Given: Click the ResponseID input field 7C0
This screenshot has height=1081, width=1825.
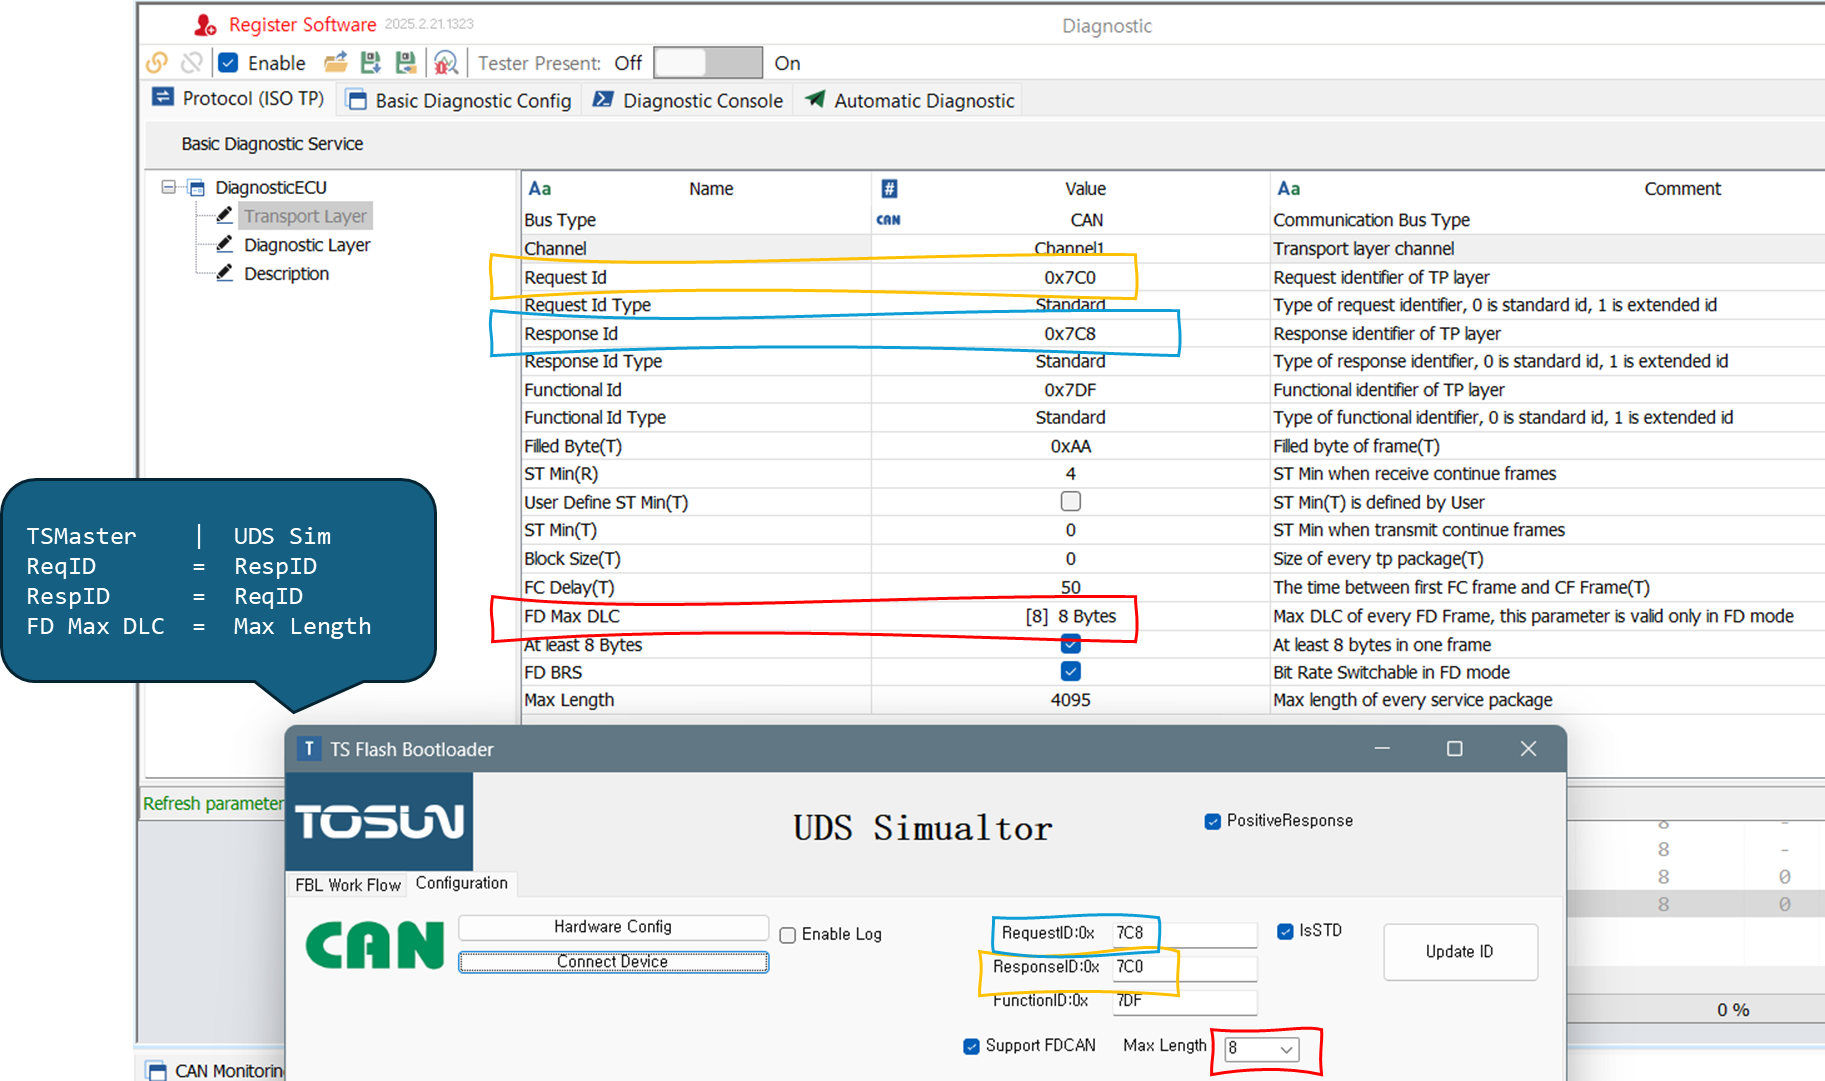Looking at the screenshot, I should click(x=1185, y=967).
